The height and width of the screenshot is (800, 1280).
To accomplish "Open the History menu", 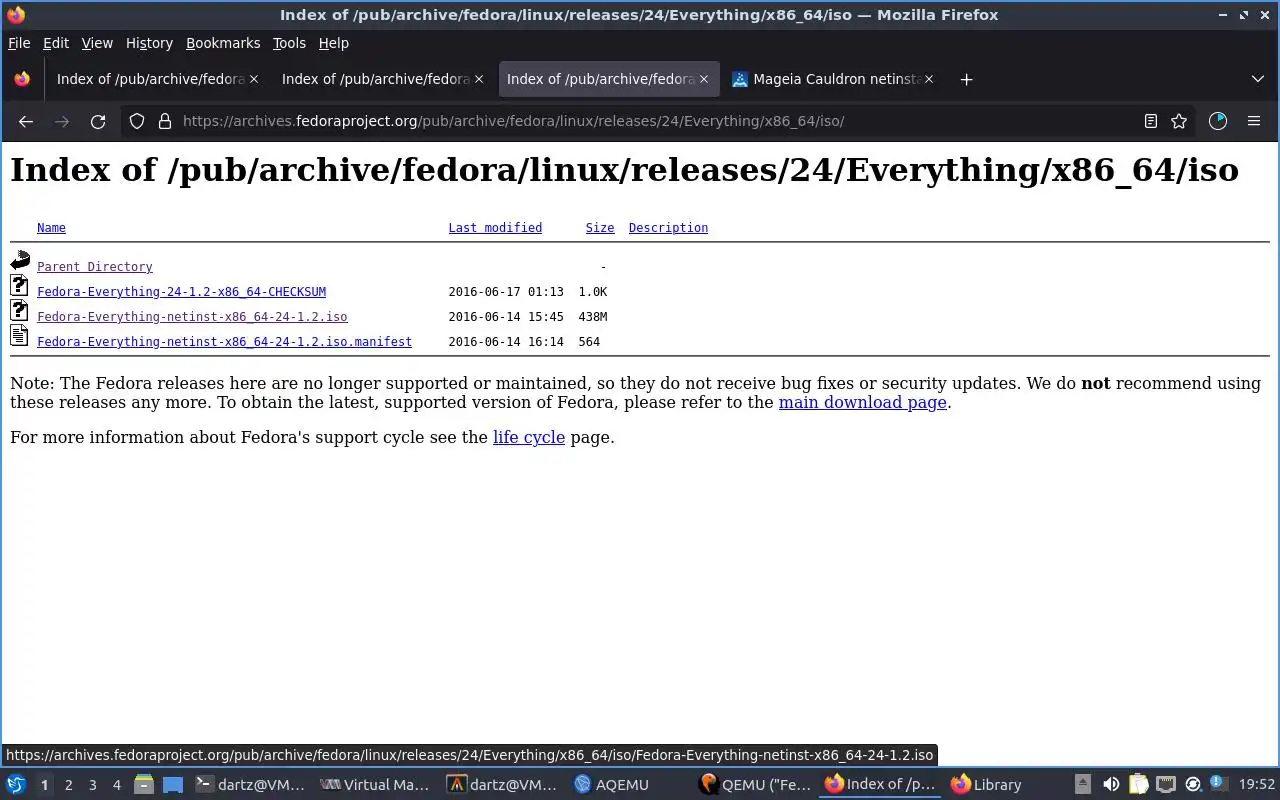I will (x=149, y=43).
